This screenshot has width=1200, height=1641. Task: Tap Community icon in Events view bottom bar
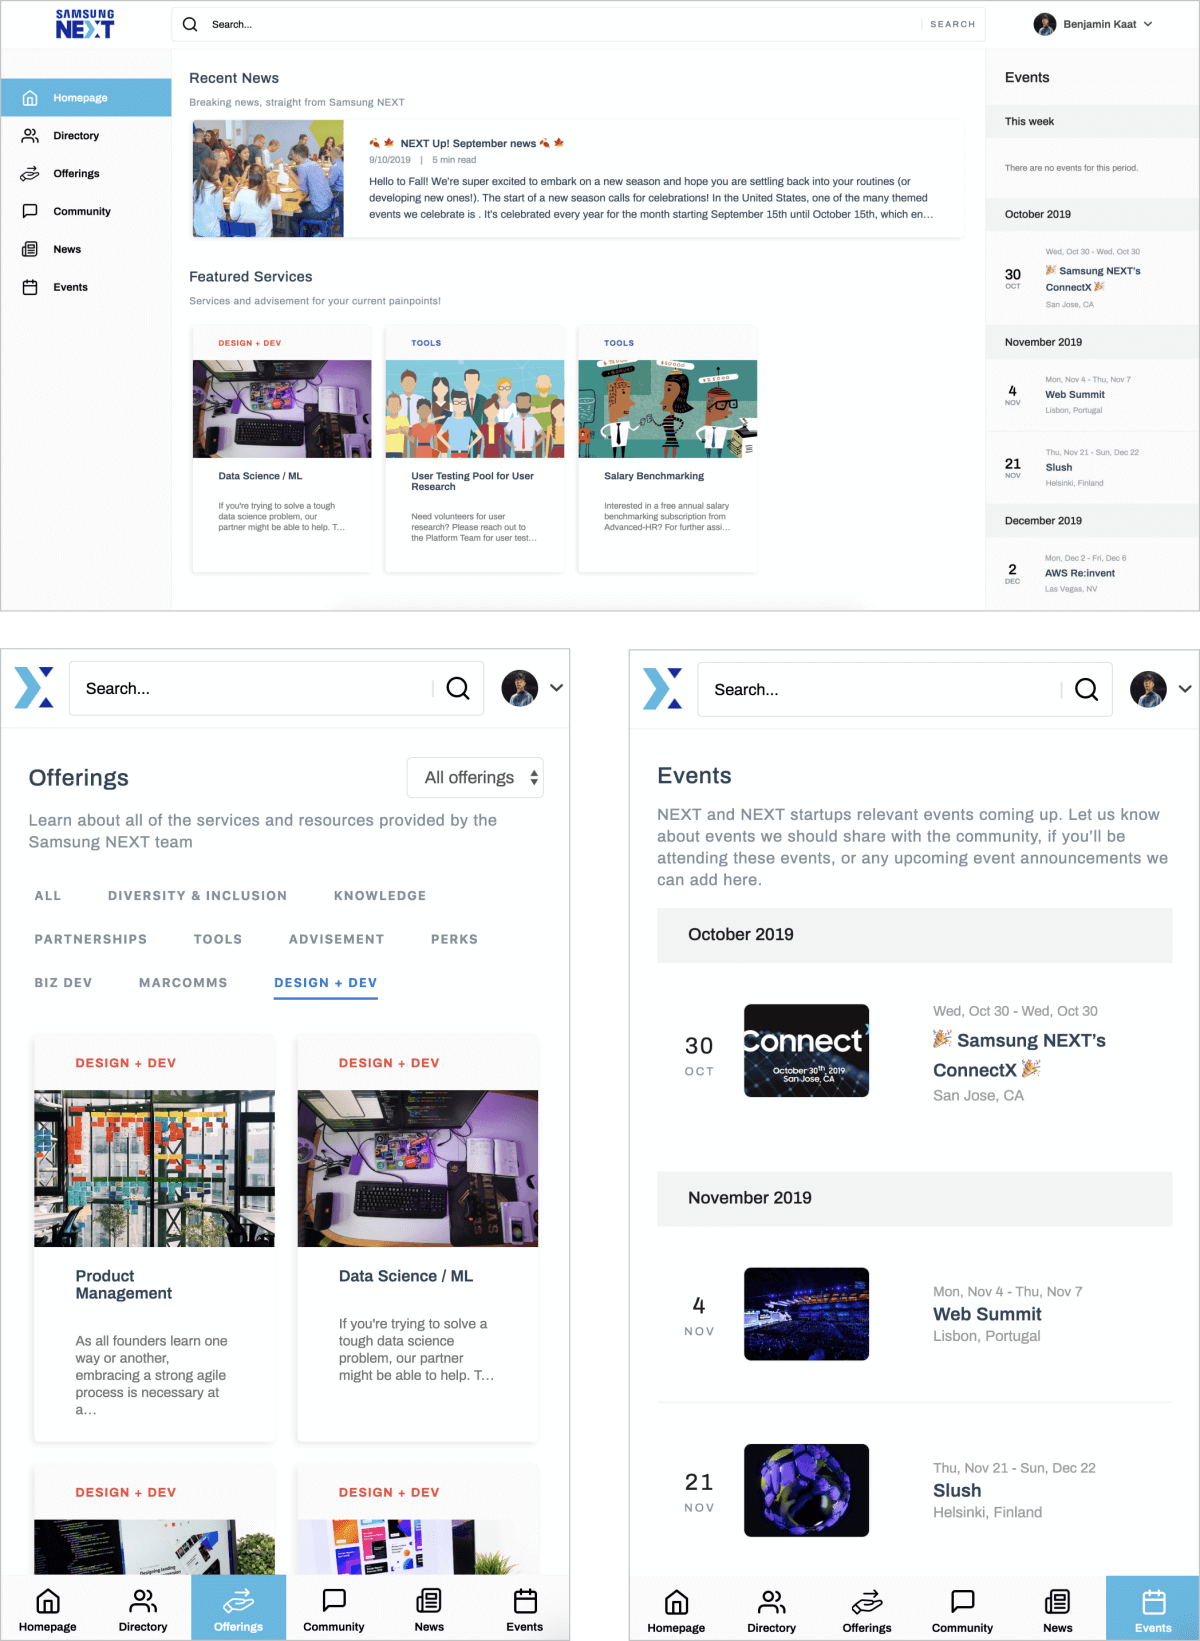point(963,1602)
